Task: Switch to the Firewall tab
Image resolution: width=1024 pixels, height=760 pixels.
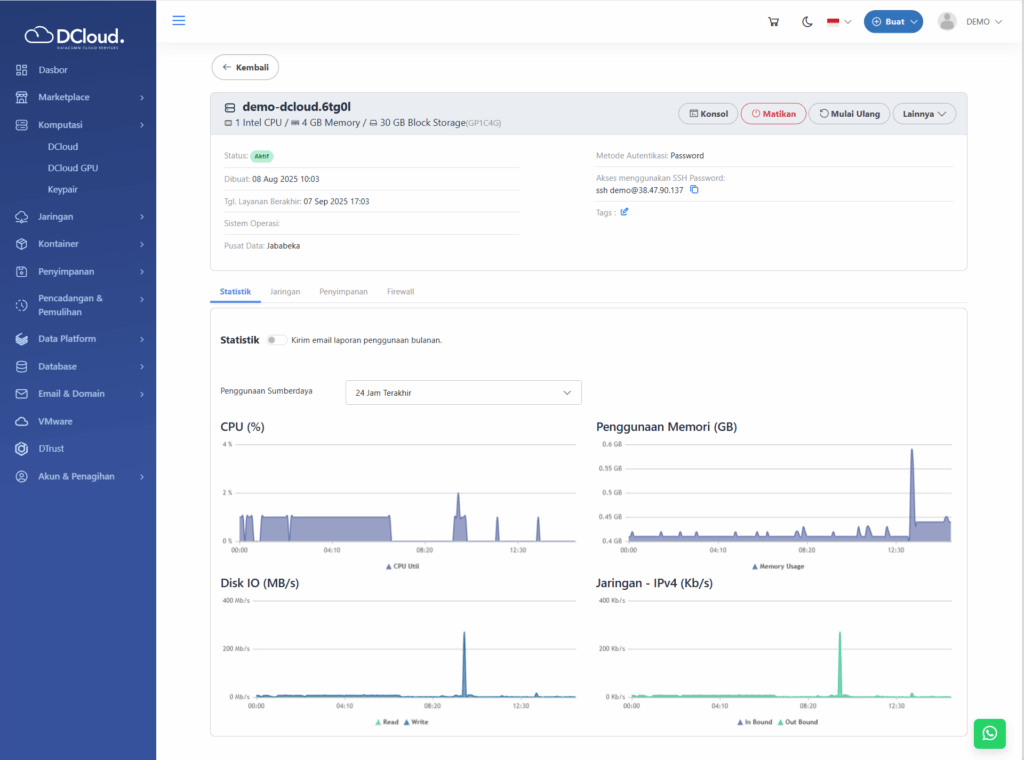Action: click(400, 292)
